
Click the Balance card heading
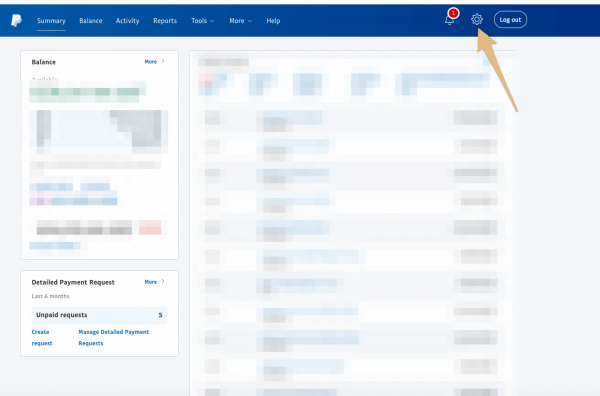point(44,62)
